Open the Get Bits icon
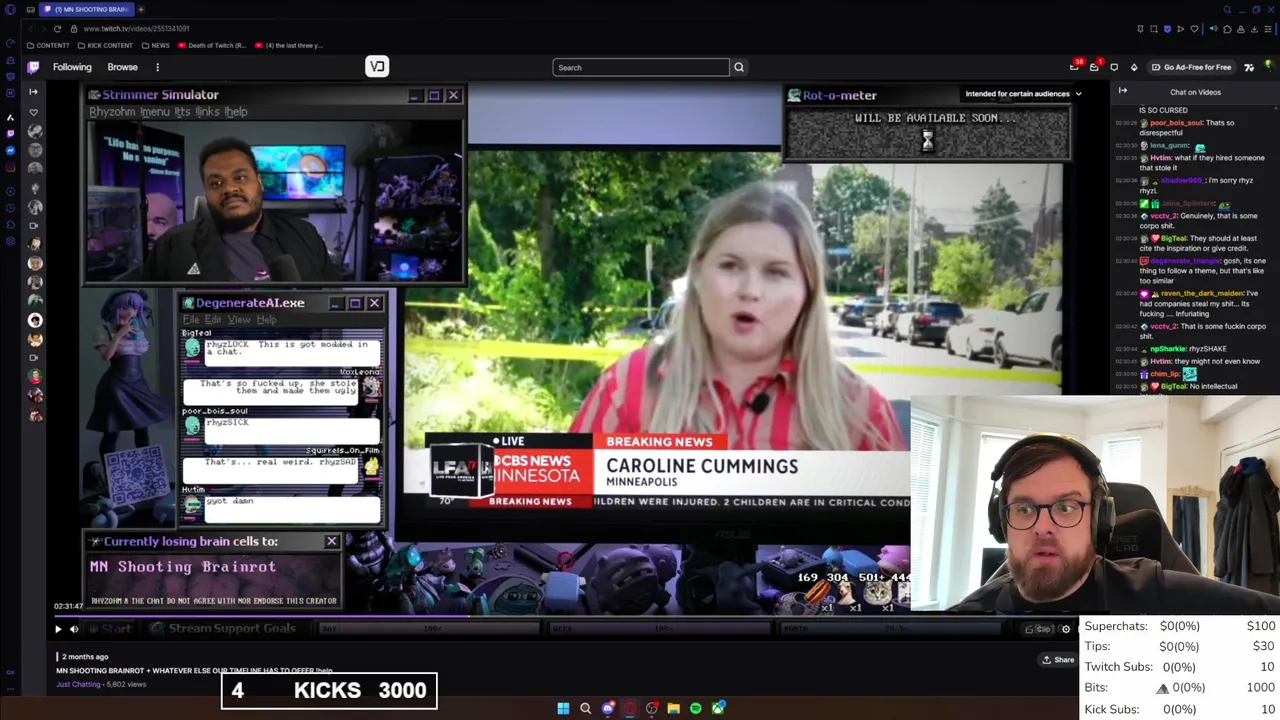The height and width of the screenshot is (720, 1280). [1134, 67]
